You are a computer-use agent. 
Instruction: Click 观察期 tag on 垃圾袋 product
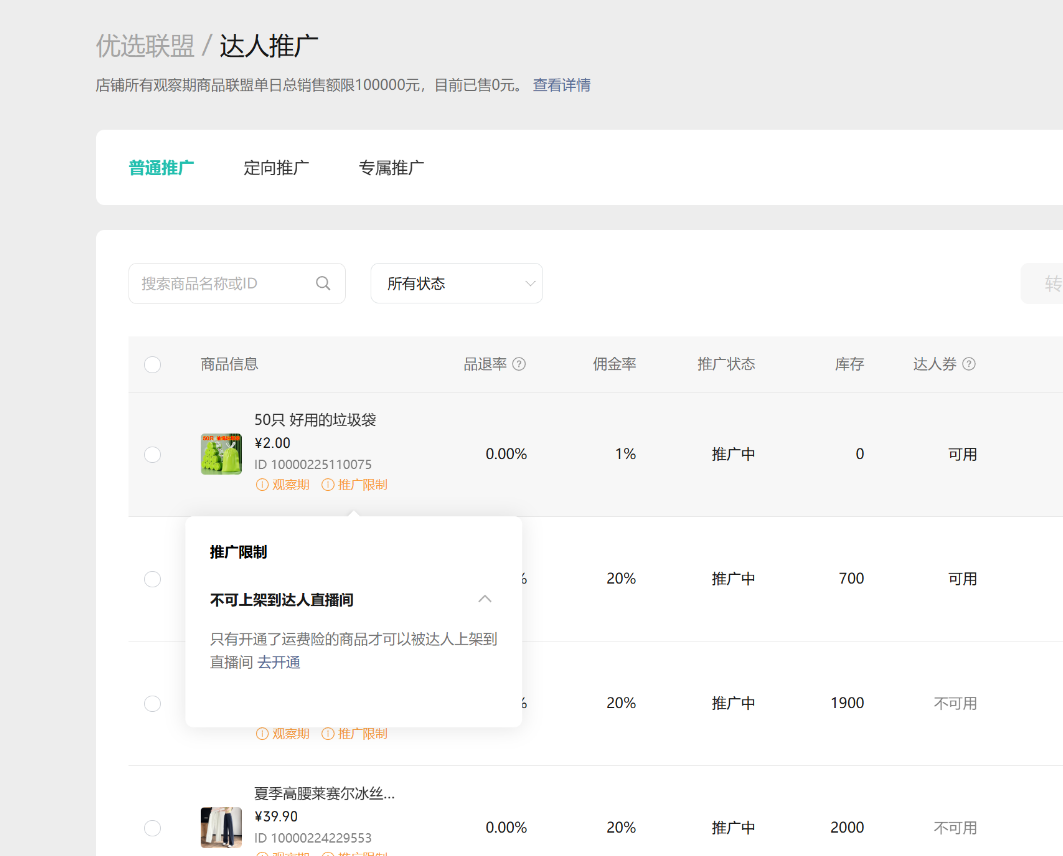coord(283,485)
